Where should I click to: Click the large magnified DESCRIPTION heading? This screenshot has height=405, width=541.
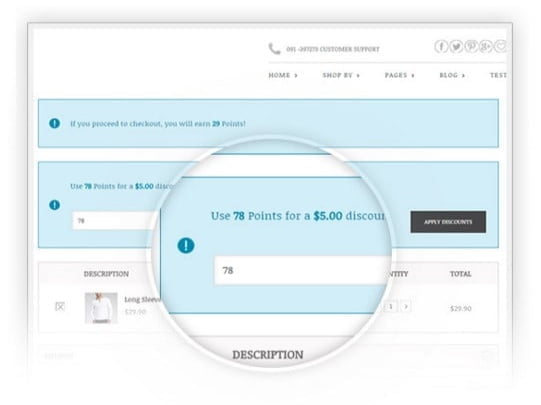[268, 355]
